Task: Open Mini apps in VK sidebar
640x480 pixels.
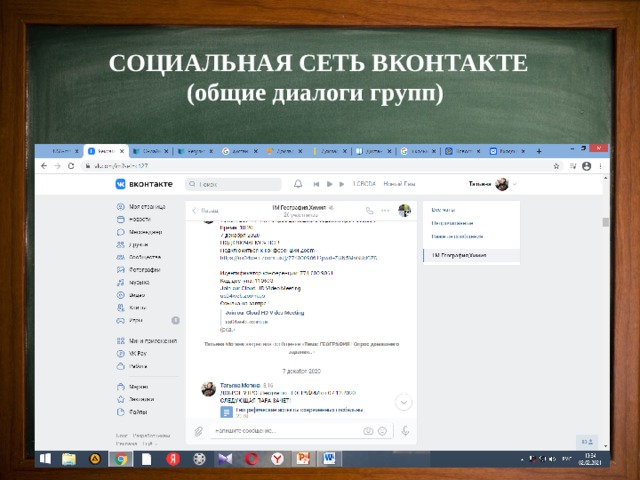Action: (147, 341)
